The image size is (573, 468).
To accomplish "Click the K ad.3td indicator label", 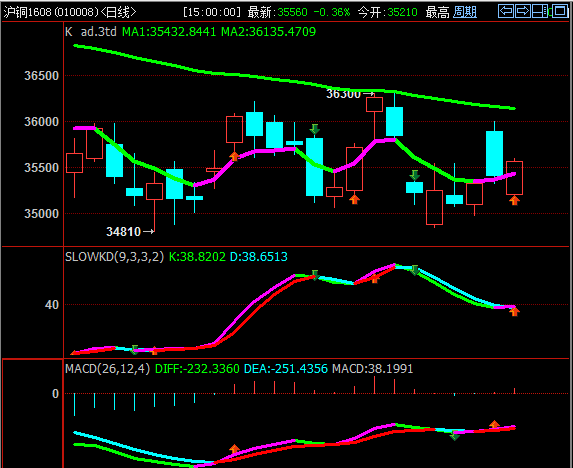I will [91, 31].
